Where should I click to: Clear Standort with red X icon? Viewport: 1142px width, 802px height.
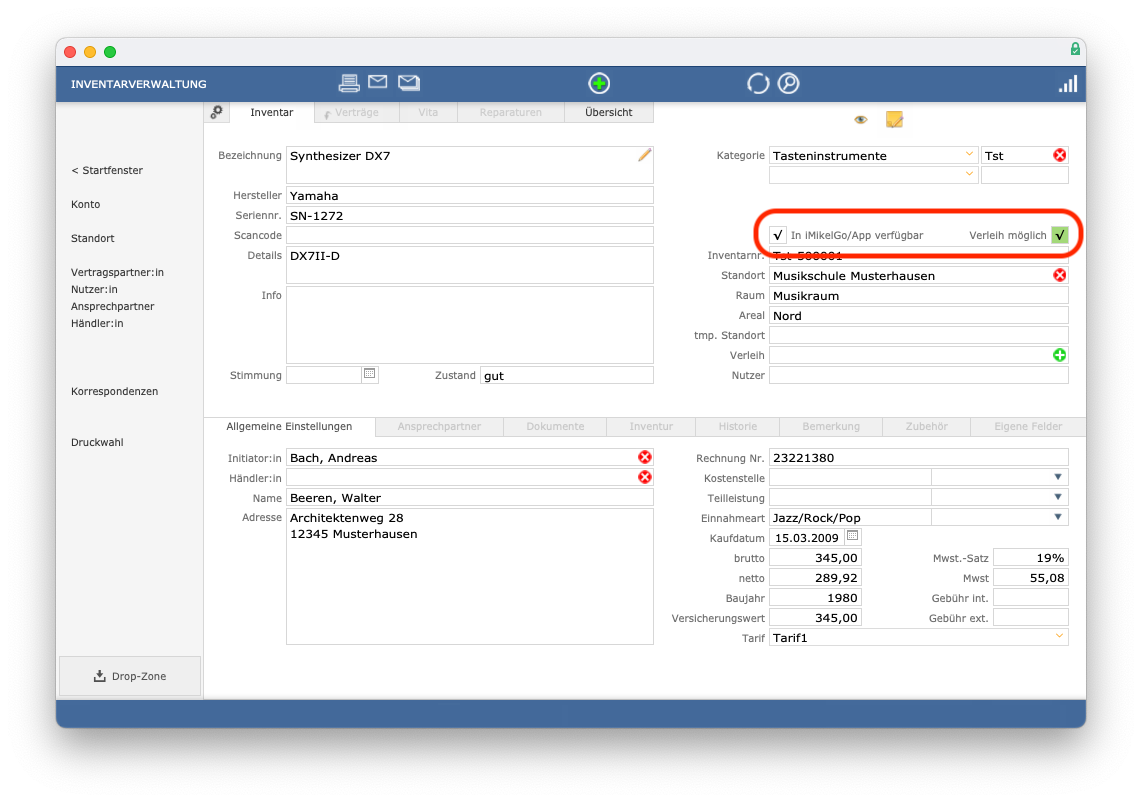[x=1060, y=275]
